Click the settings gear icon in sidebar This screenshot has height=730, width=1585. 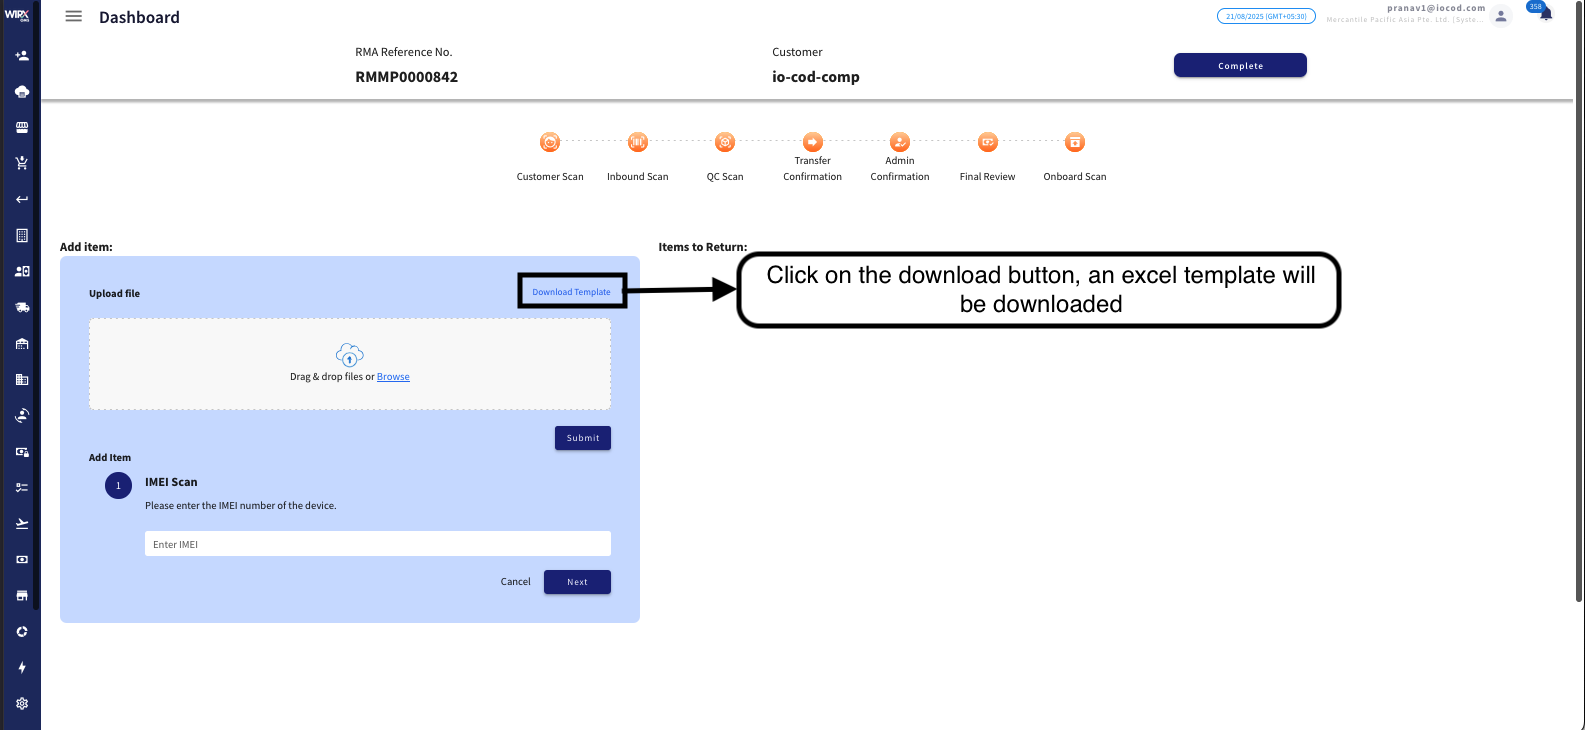click(22, 704)
